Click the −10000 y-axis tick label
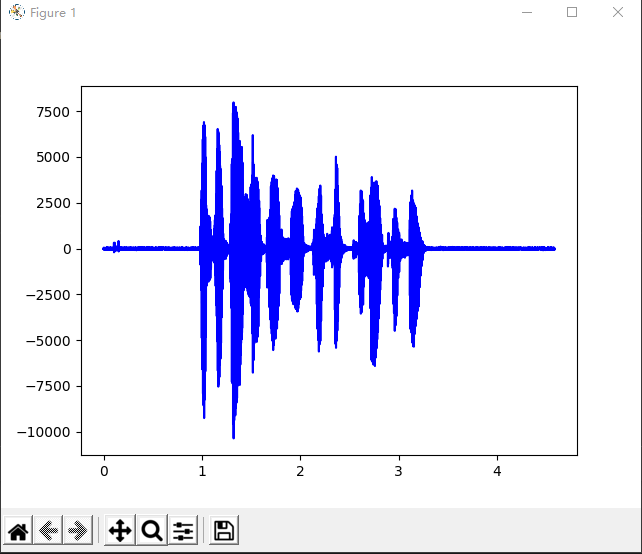Viewport: 642px width, 554px height. [x=43, y=432]
